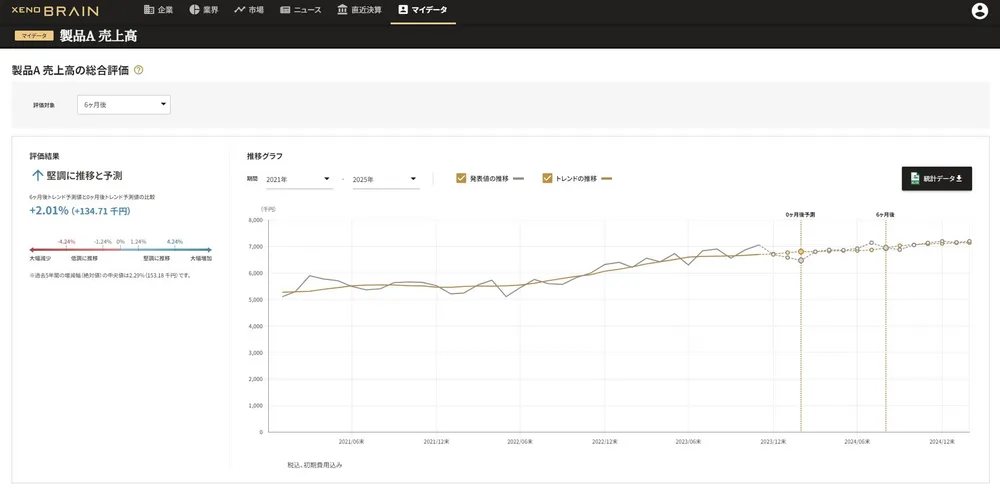Go to the 業界 (industry) section
Viewport: 1000px width, 494px height.
[203, 10]
